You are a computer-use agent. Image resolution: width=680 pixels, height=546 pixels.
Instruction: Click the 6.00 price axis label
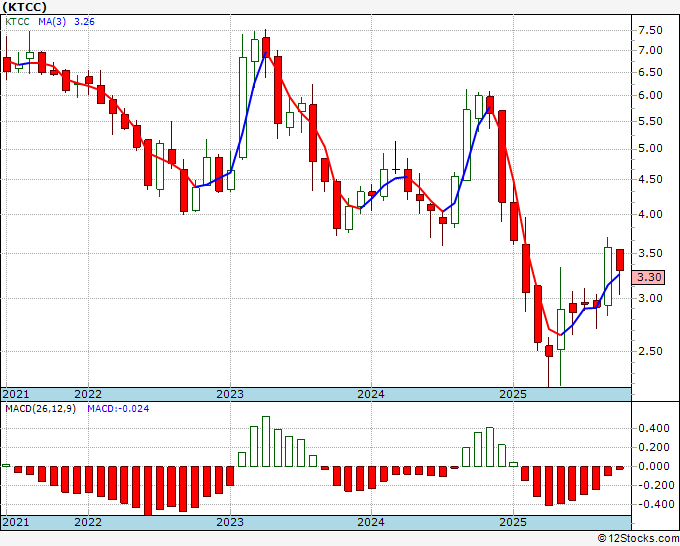coord(650,95)
